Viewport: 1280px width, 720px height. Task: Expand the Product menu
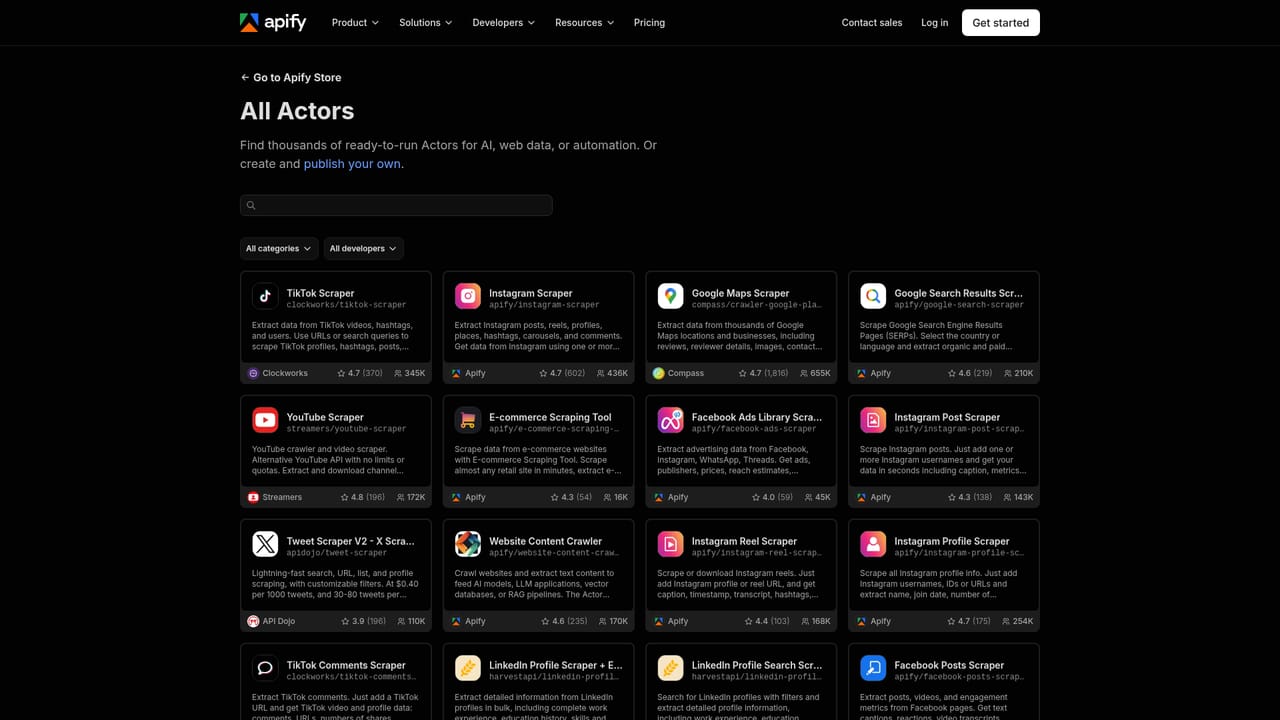coord(355,22)
